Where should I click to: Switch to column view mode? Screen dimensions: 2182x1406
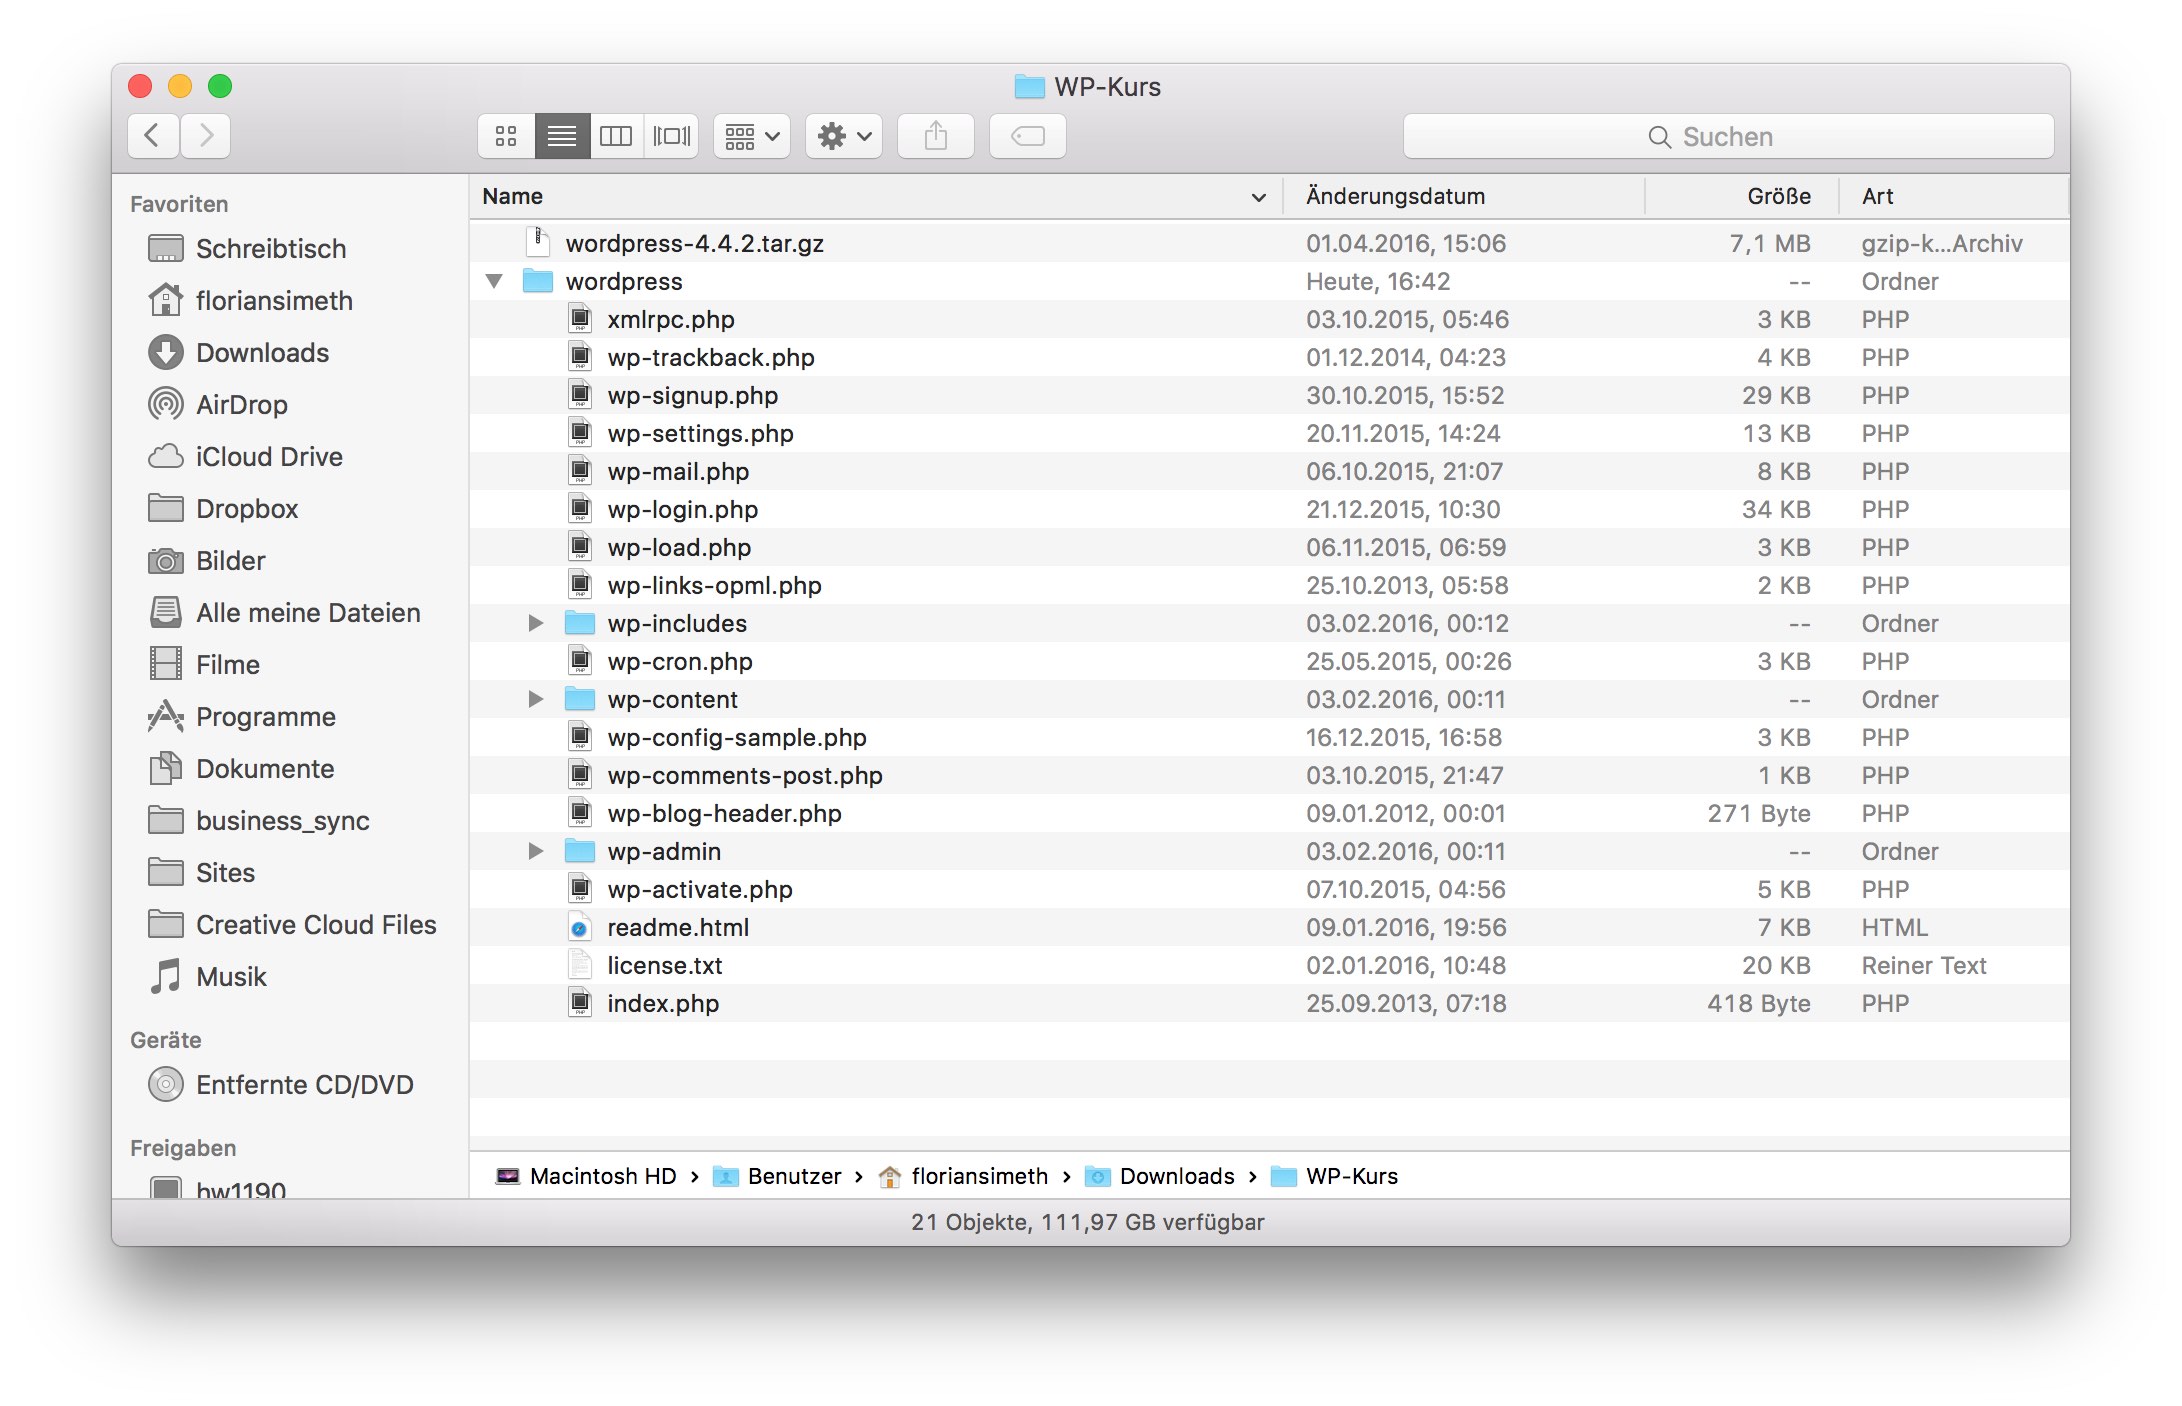coord(616,136)
